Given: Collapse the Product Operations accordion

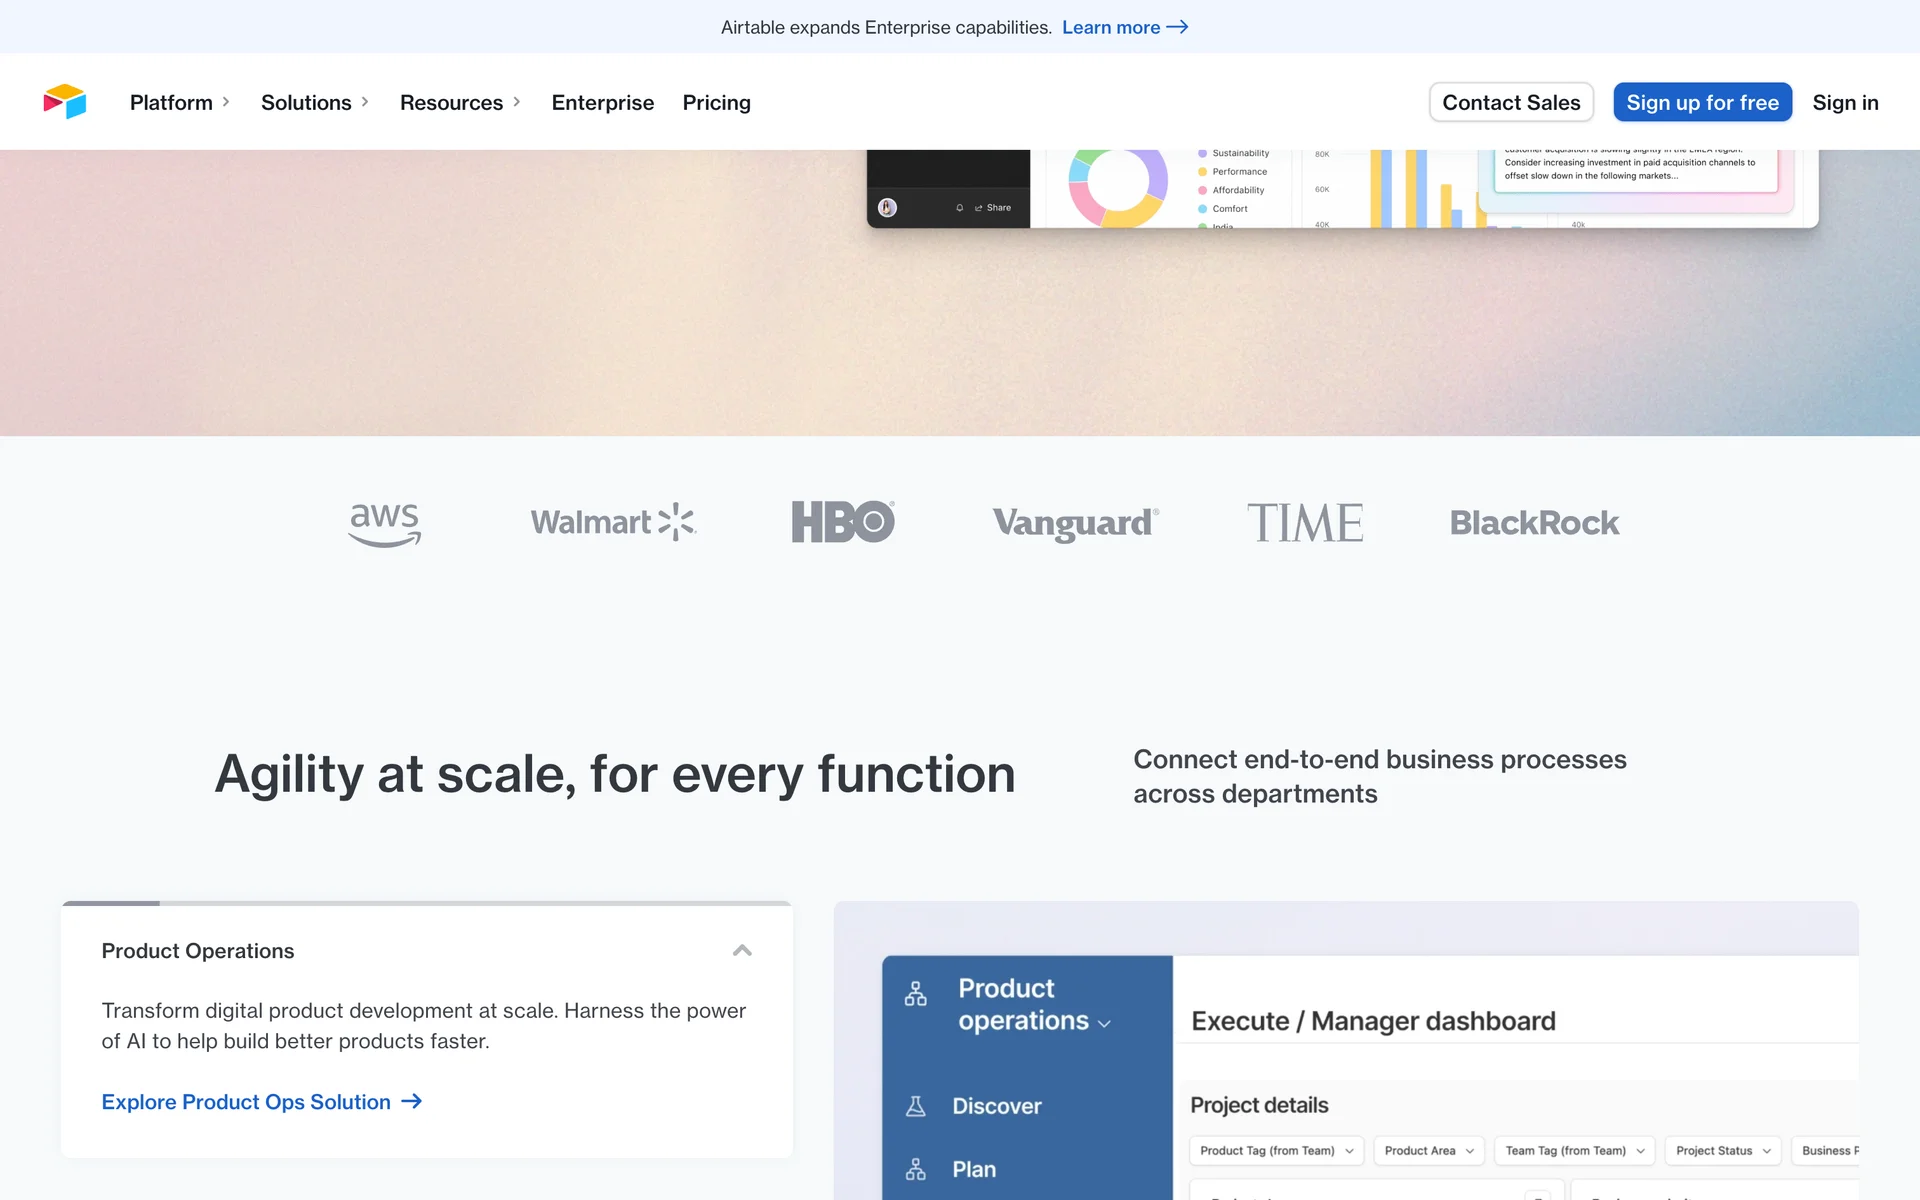Looking at the screenshot, I should coord(742,951).
